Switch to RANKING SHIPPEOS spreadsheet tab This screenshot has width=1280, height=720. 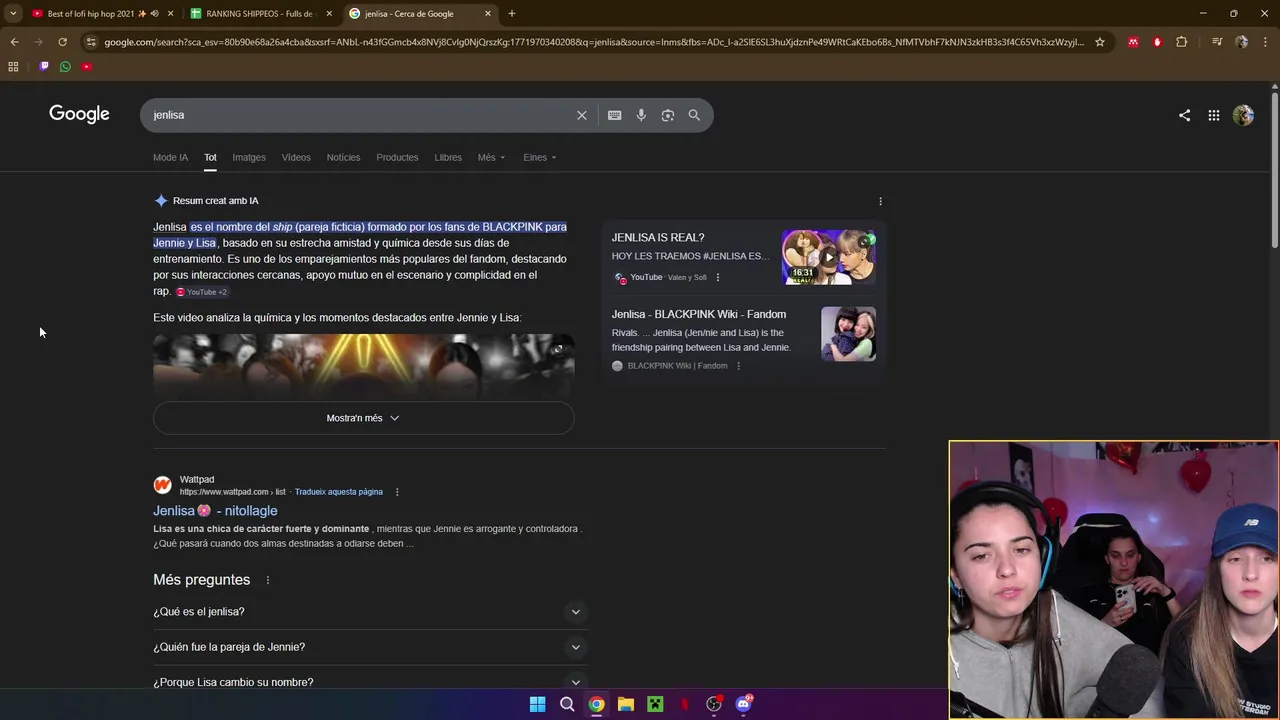[x=260, y=14]
